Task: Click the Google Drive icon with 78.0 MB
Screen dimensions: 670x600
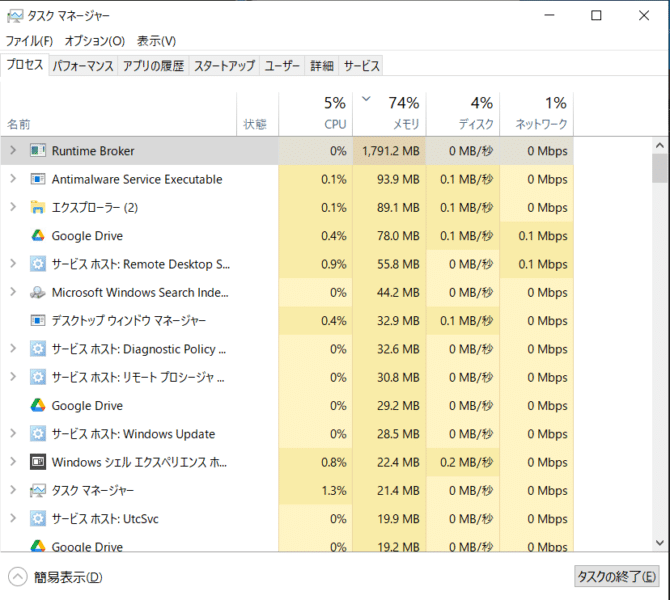Action: coord(38,235)
